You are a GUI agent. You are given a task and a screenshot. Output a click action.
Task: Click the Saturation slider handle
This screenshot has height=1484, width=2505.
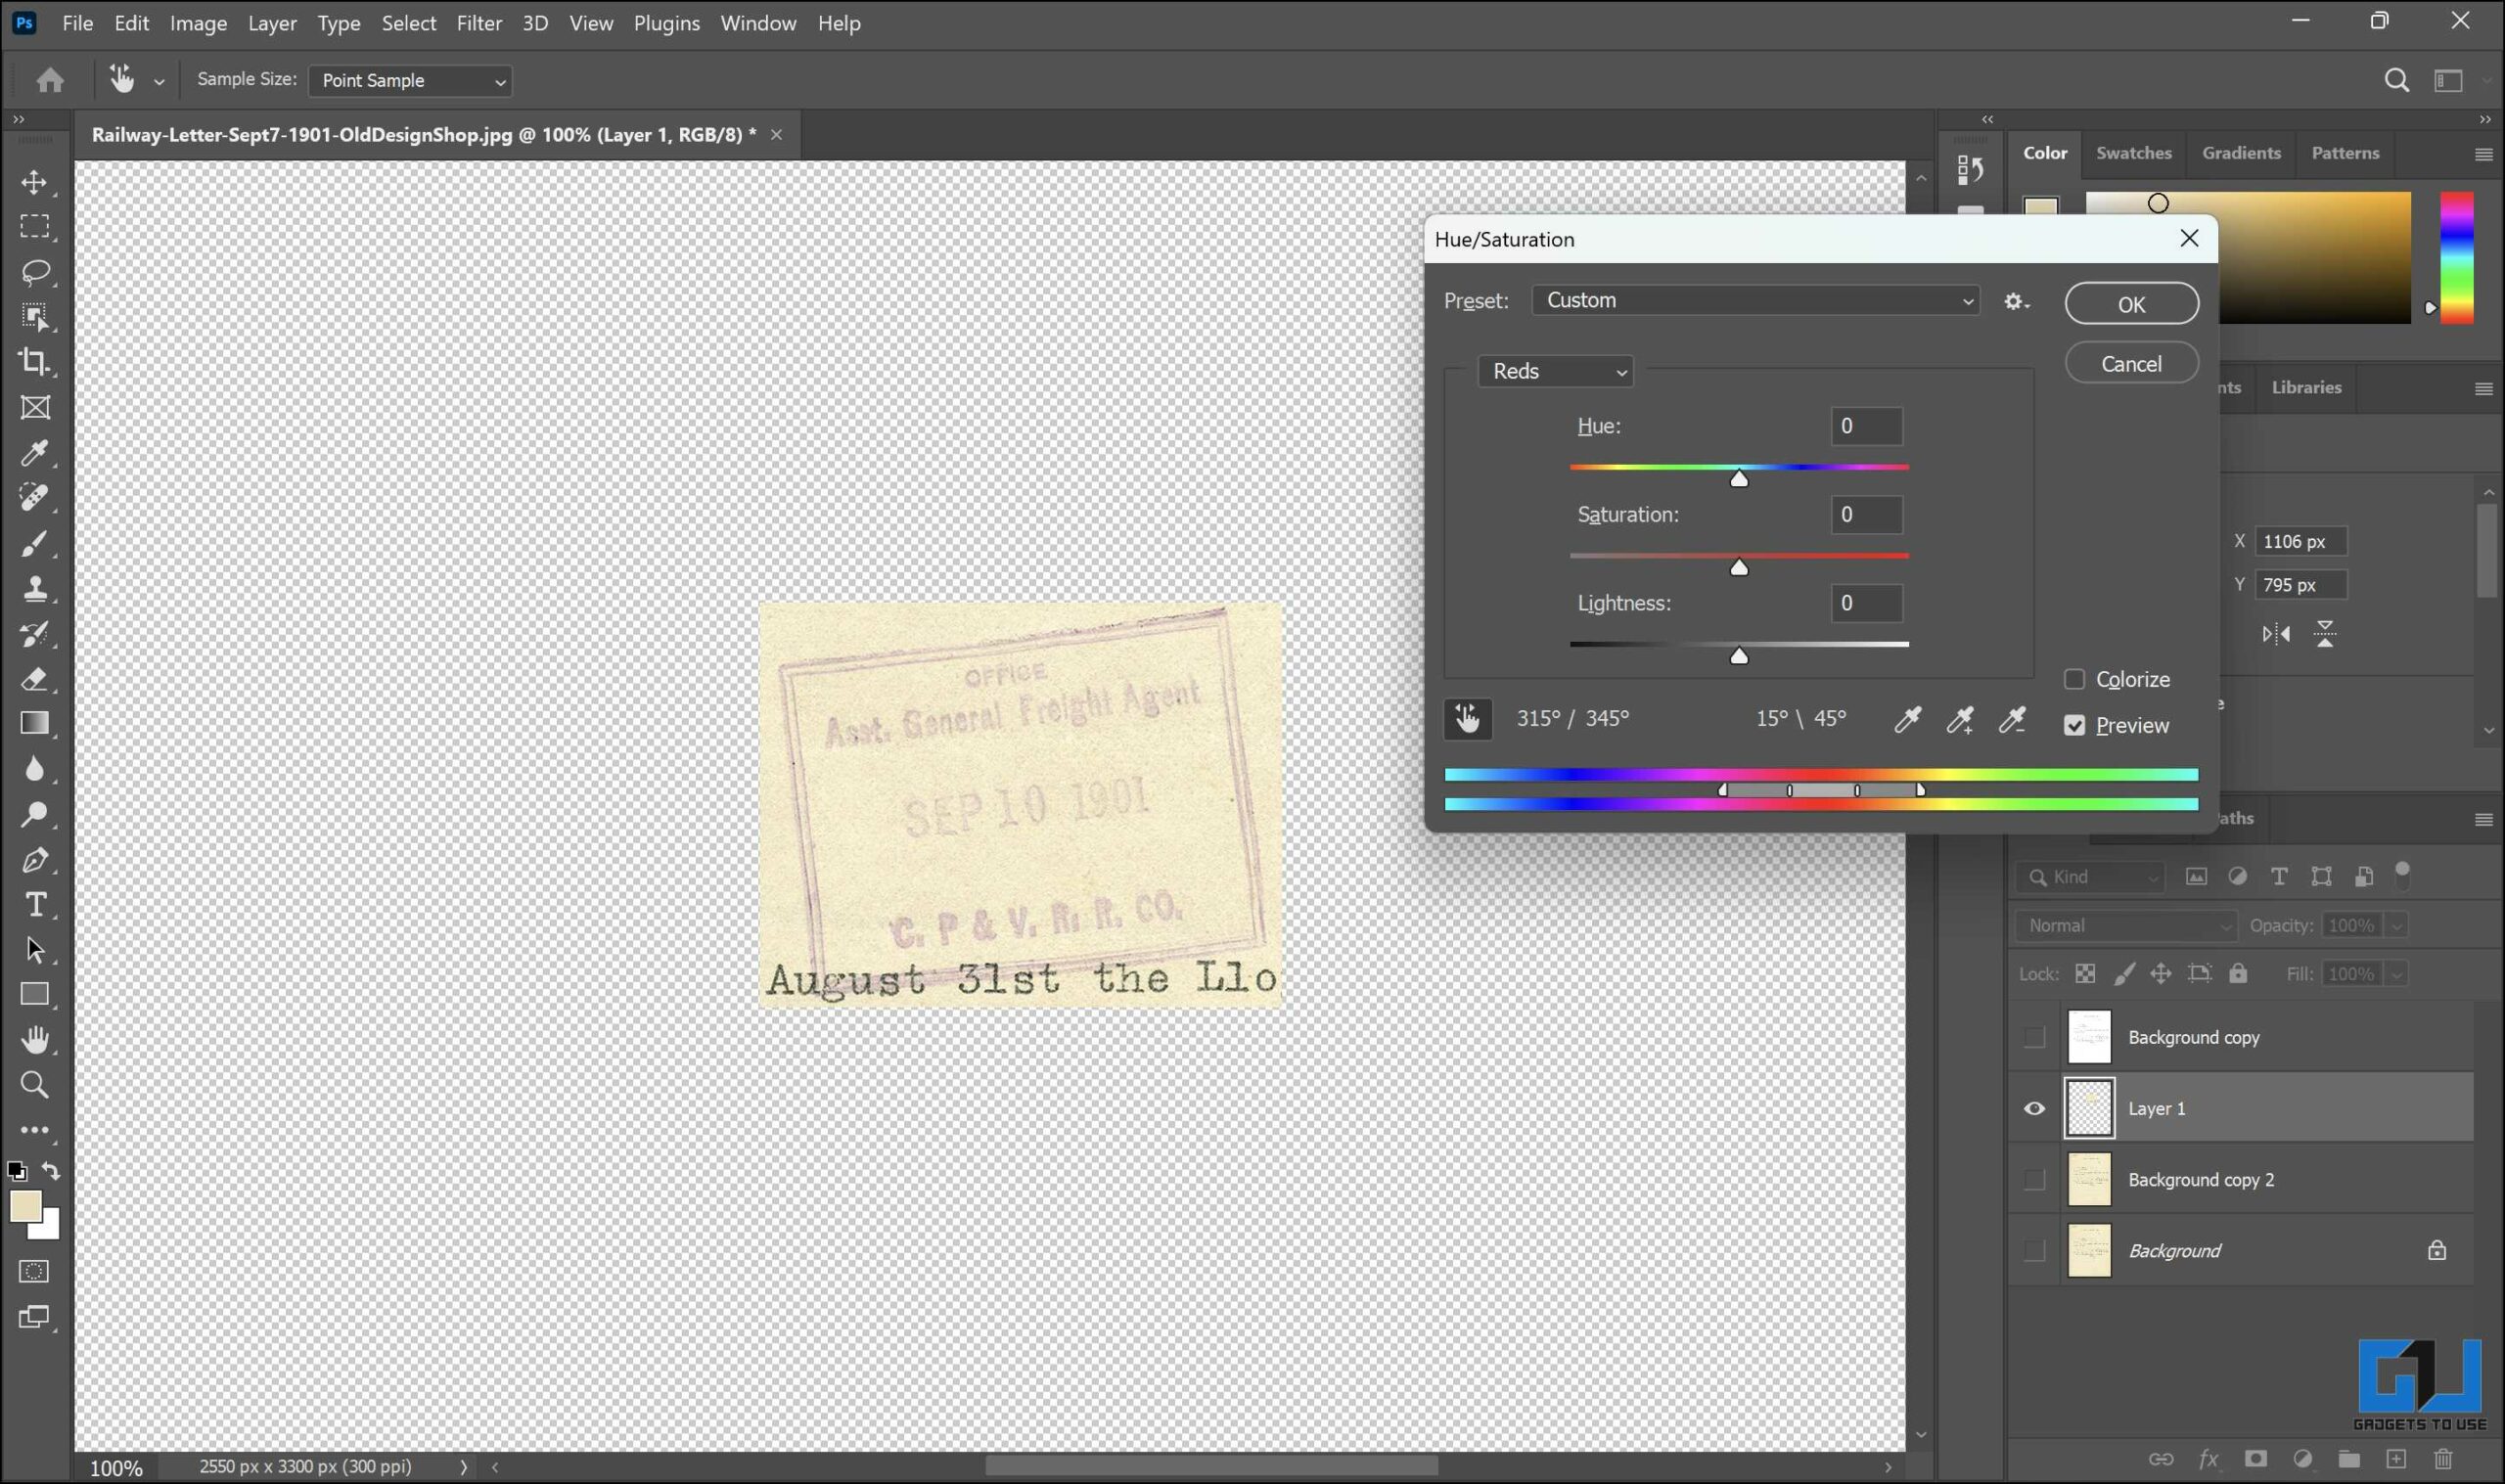click(1739, 568)
